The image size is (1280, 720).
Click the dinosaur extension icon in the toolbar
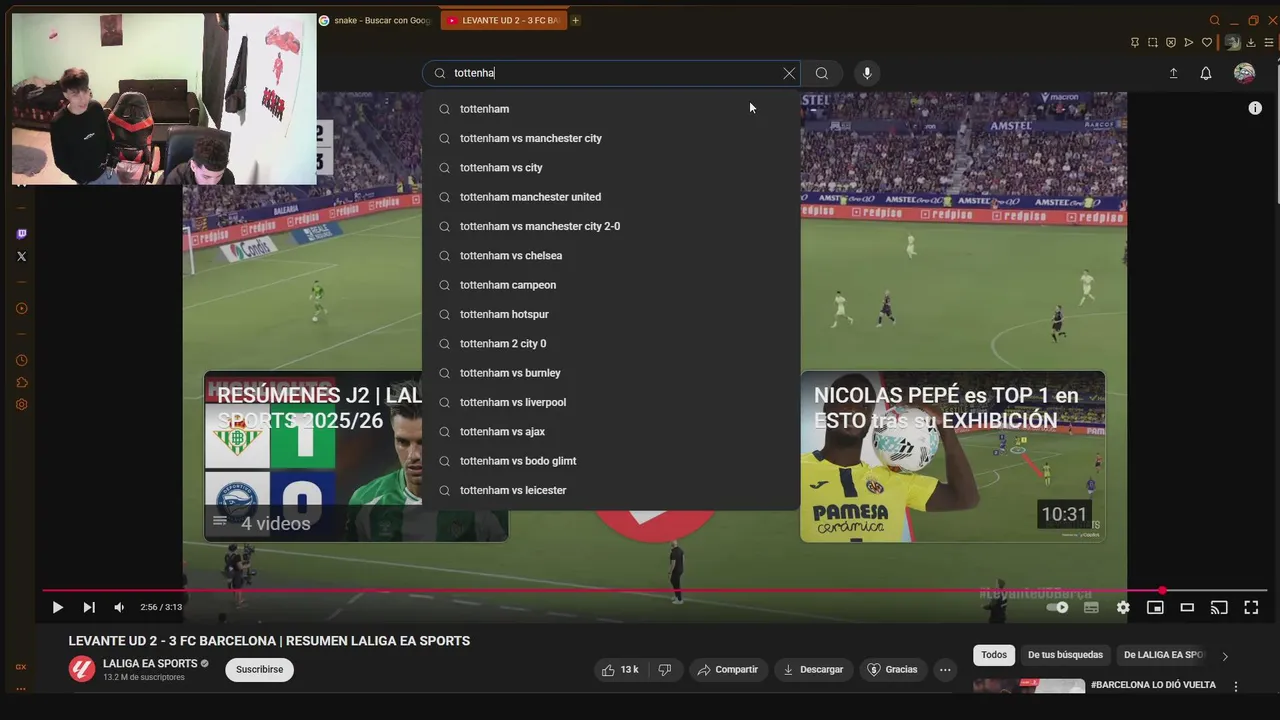point(1232,42)
